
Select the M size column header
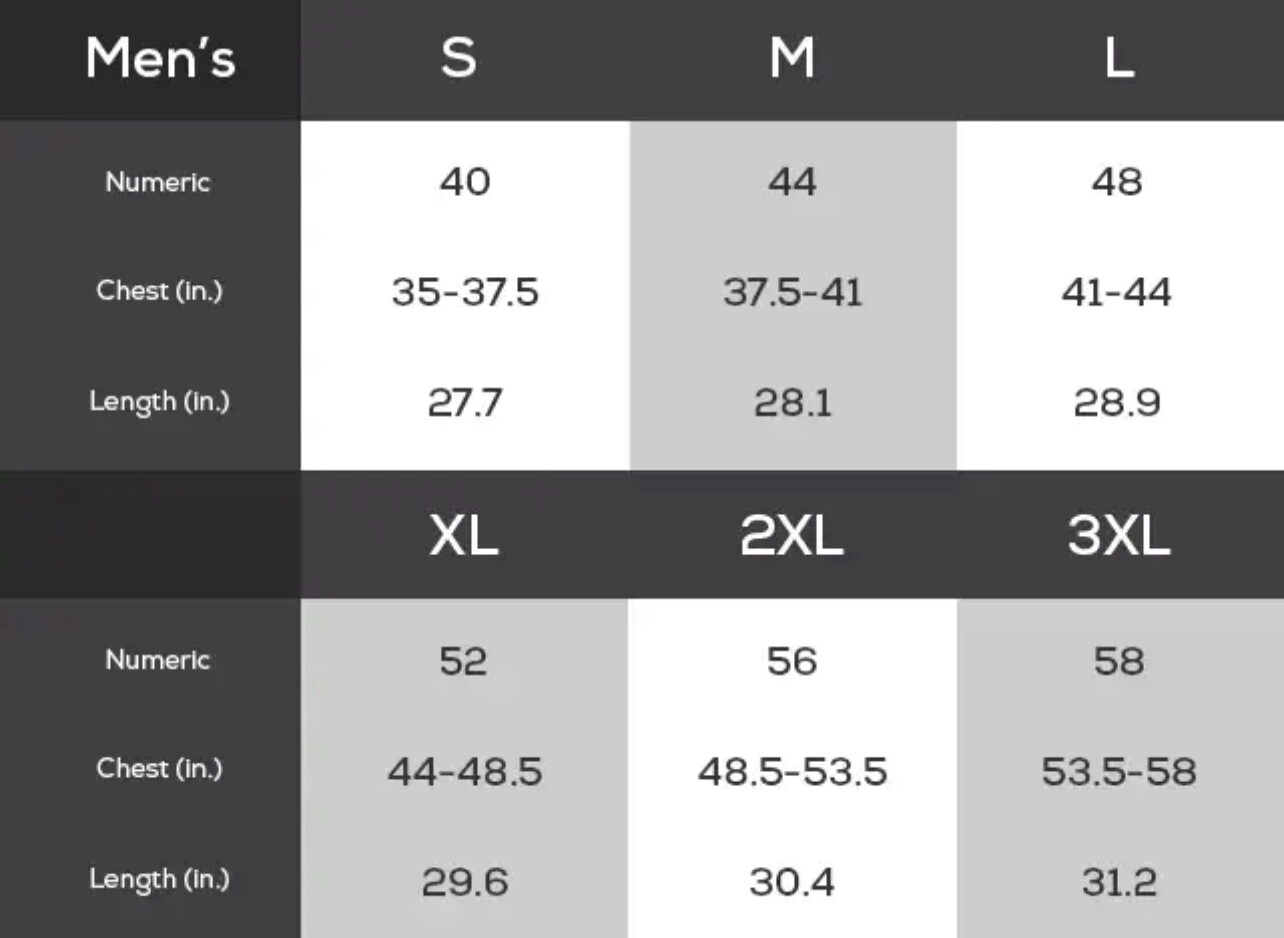792,58
